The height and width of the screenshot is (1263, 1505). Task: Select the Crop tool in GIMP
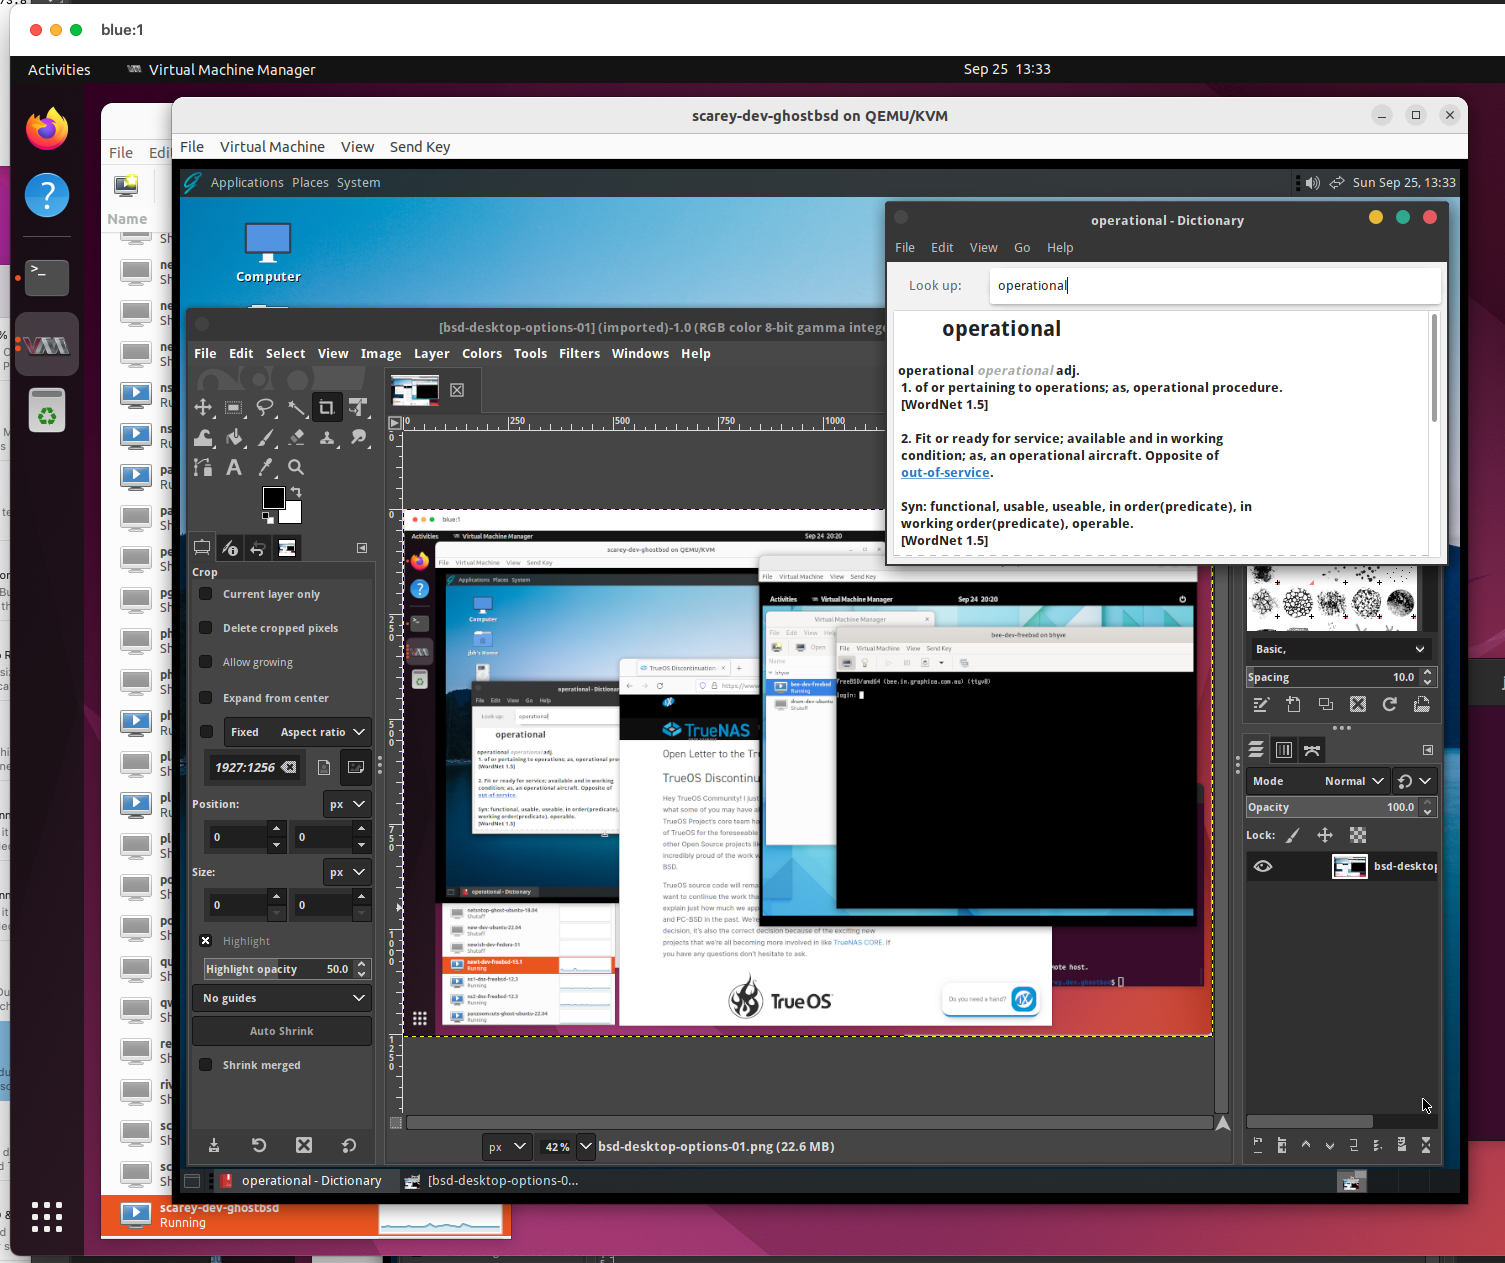(x=327, y=408)
